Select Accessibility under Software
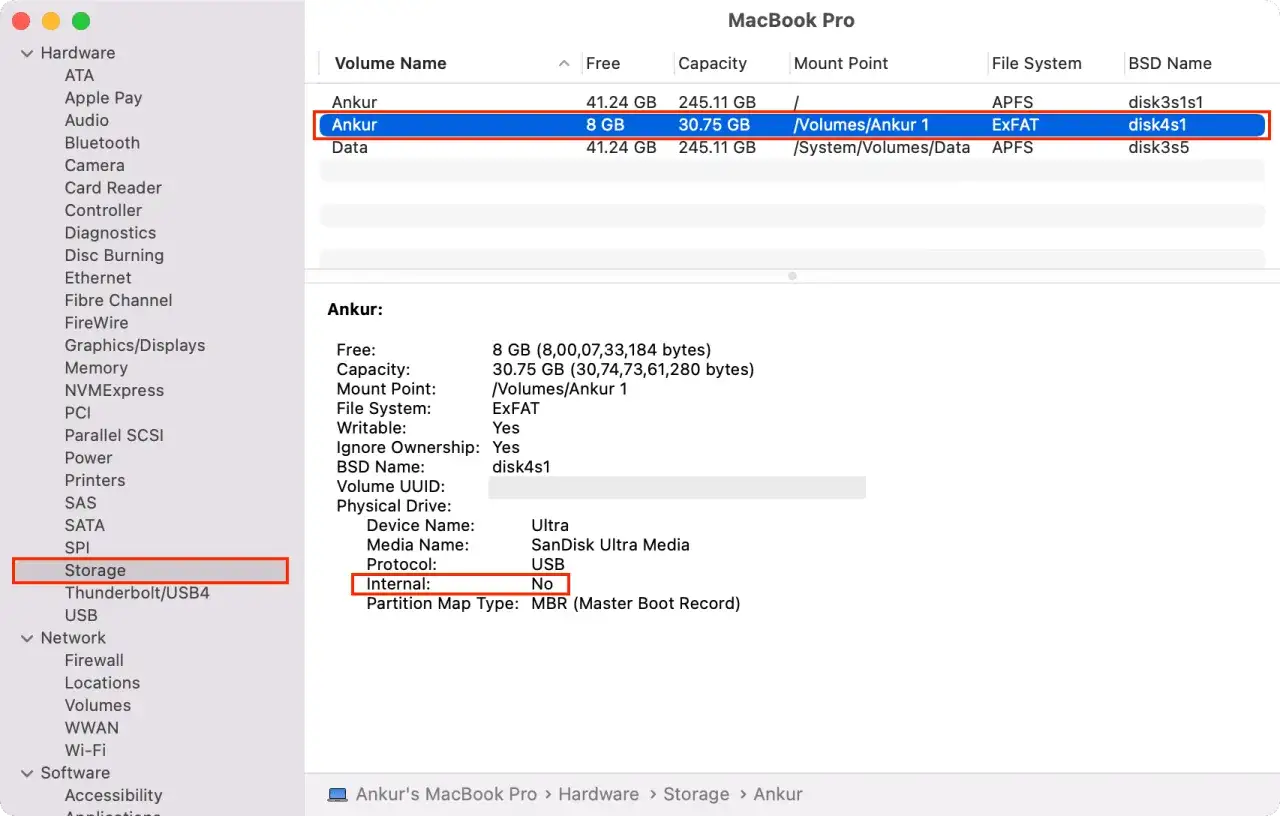Viewport: 1280px width, 816px height. (x=113, y=795)
